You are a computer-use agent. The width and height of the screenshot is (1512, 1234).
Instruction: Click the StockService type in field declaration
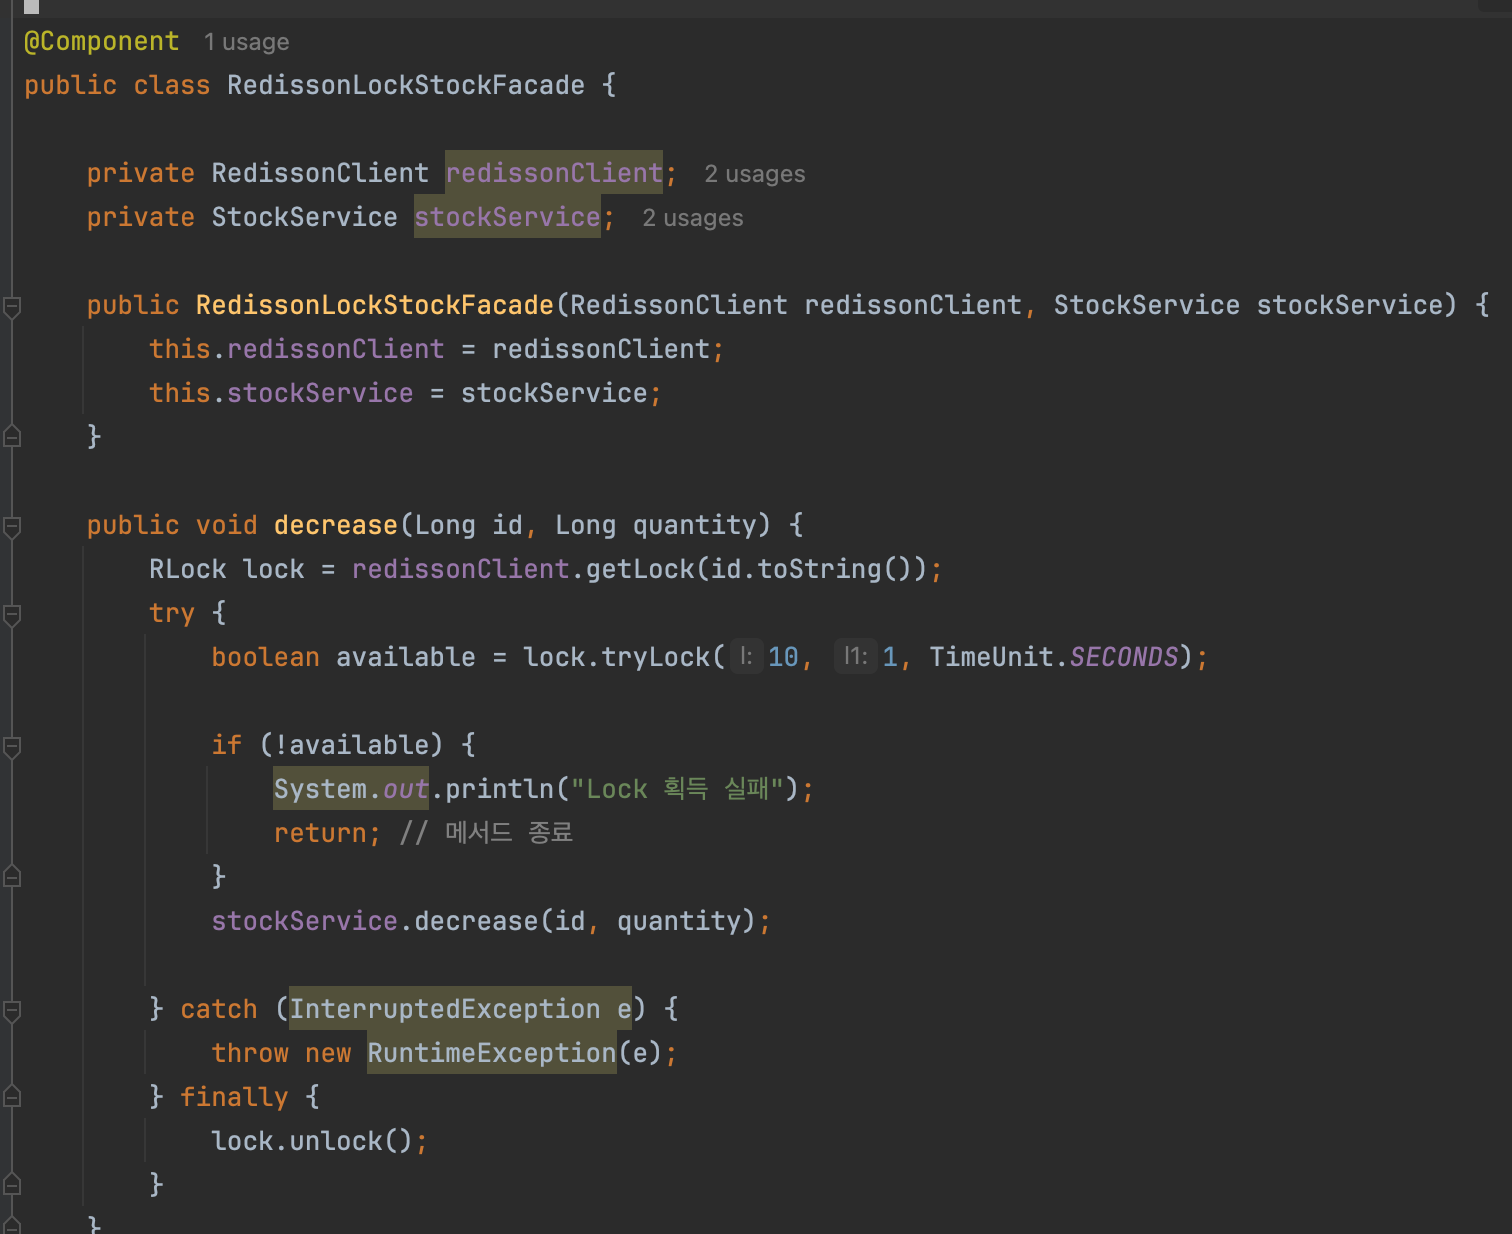pyautogui.click(x=304, y=217)
